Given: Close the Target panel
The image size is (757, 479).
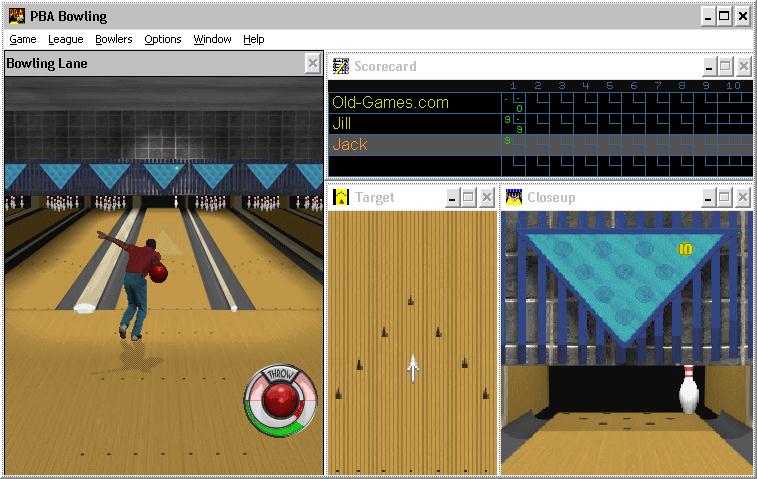Looking at the screenshot, I should [x=487, y=197].
